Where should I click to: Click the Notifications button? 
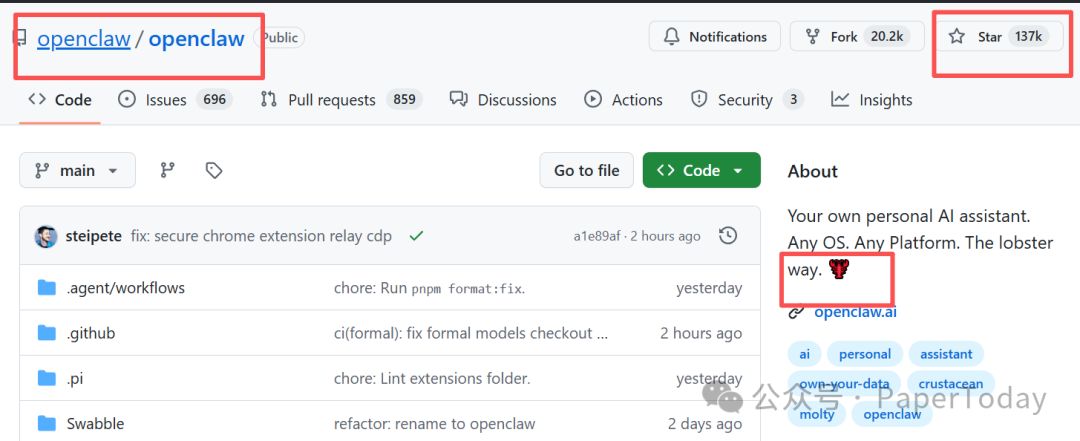pos(714,37)
